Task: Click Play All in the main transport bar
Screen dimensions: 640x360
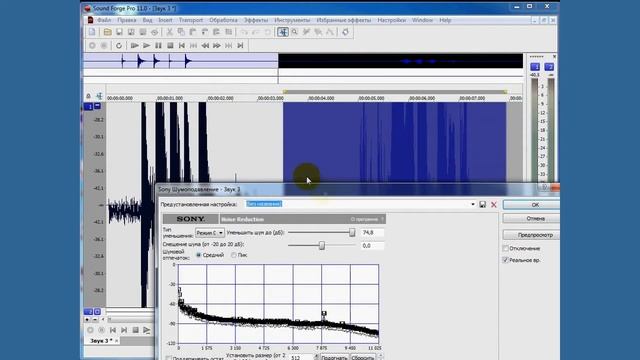Action: point(134,46)
